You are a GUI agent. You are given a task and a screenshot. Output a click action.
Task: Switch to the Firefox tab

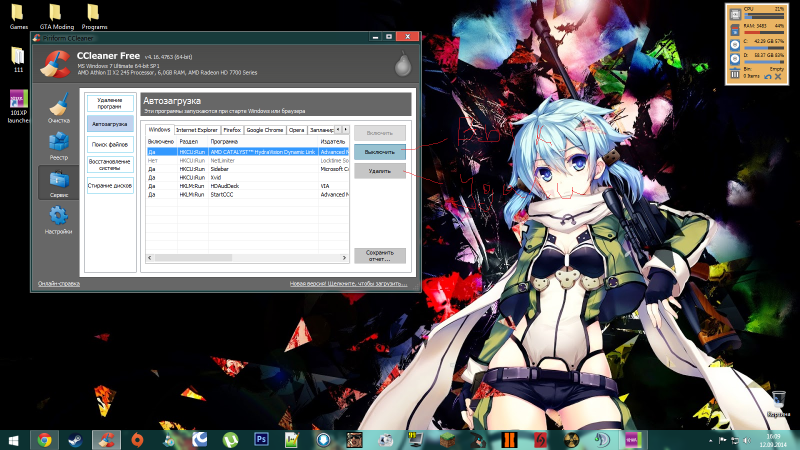coord(232,130)
